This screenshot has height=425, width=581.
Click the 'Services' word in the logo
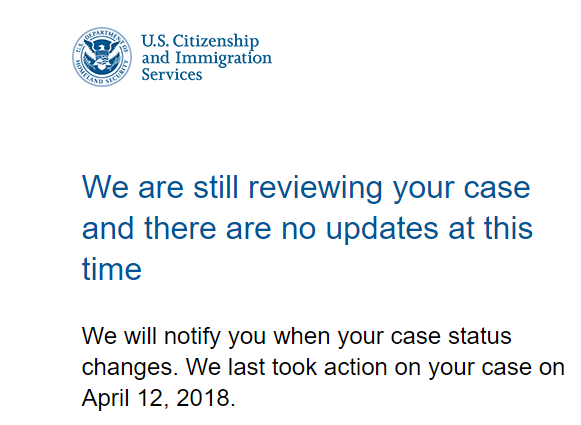(x=172, y=74)
